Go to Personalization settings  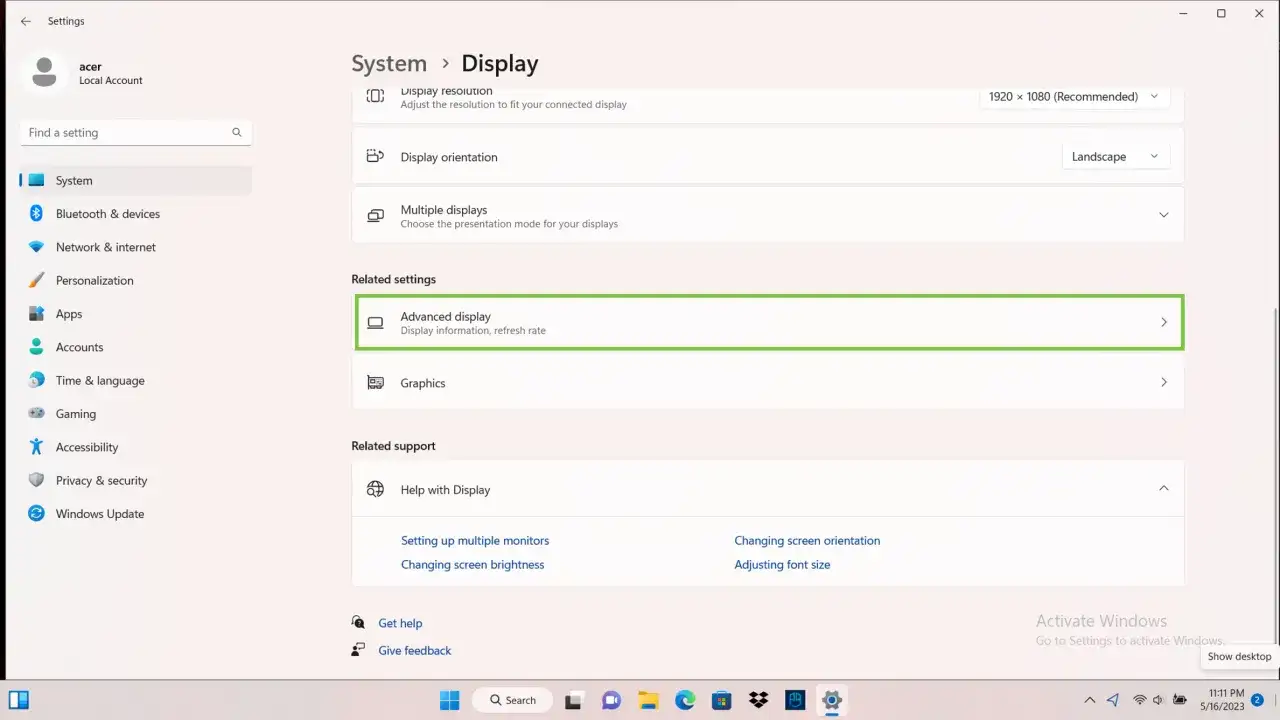coord(94,281)
